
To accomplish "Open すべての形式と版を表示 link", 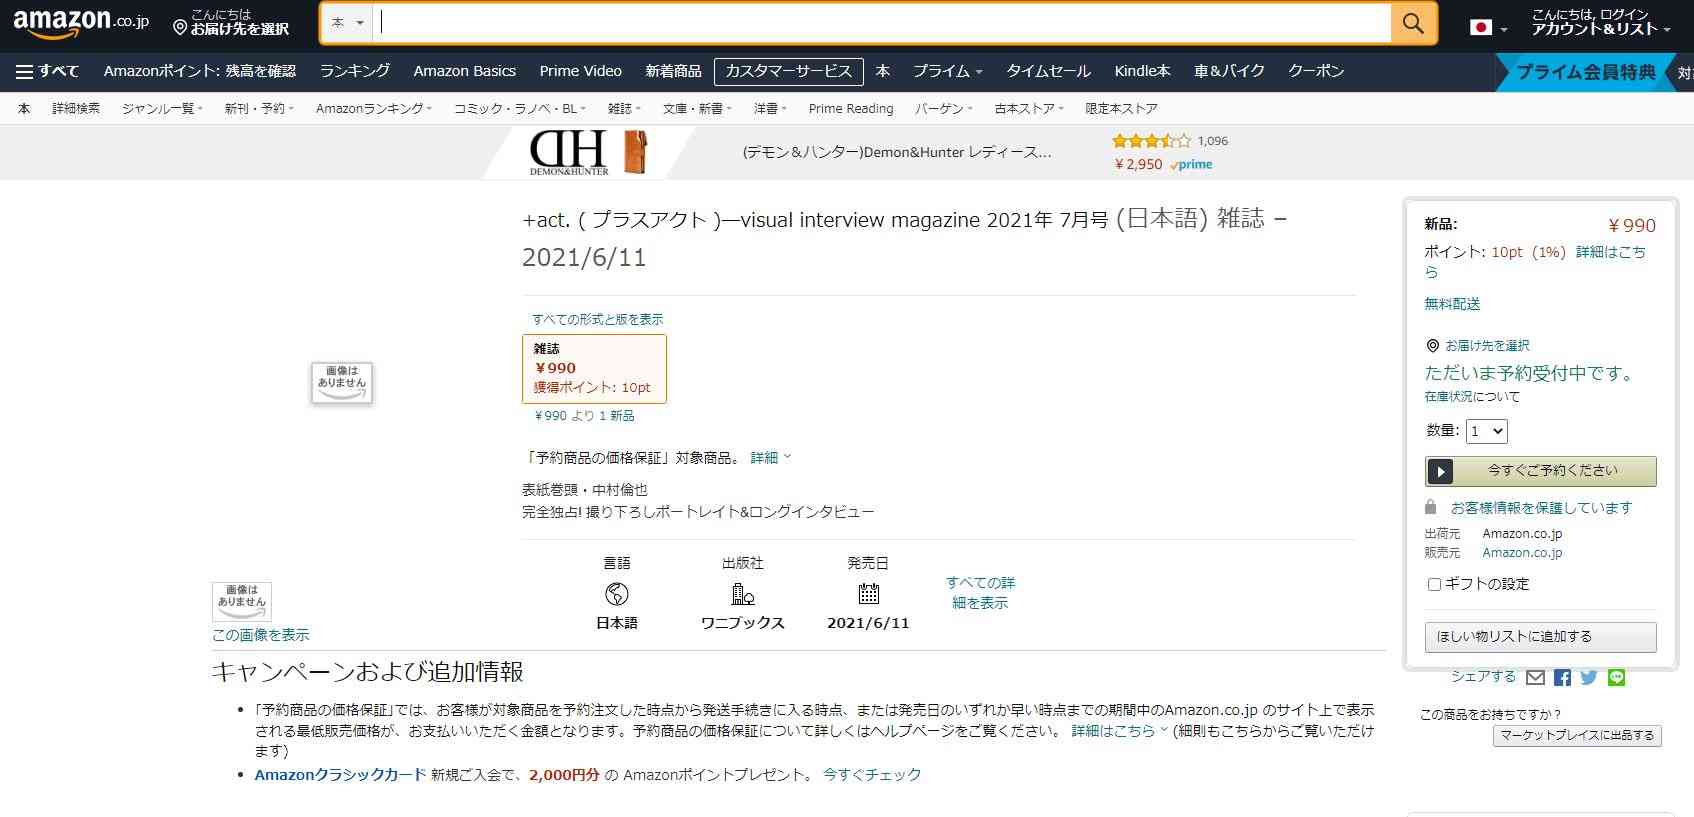I will (x=597, y=319).
